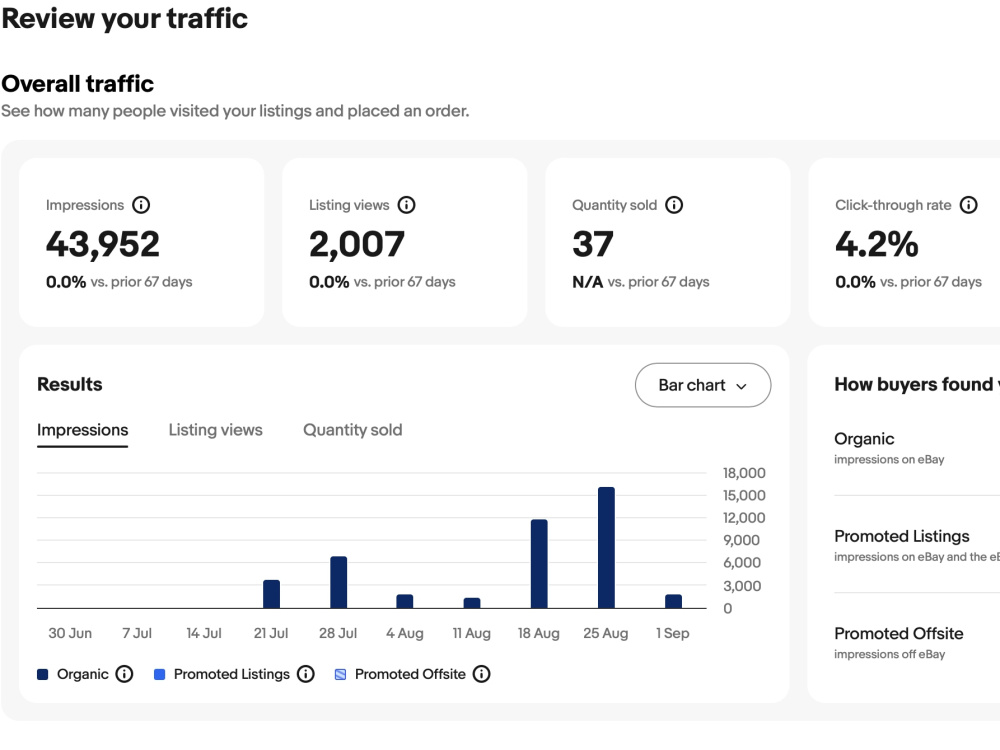Click the 2,007 listing views value
The height and width of the screenshot is (750, 1000).
click(357, 244)
